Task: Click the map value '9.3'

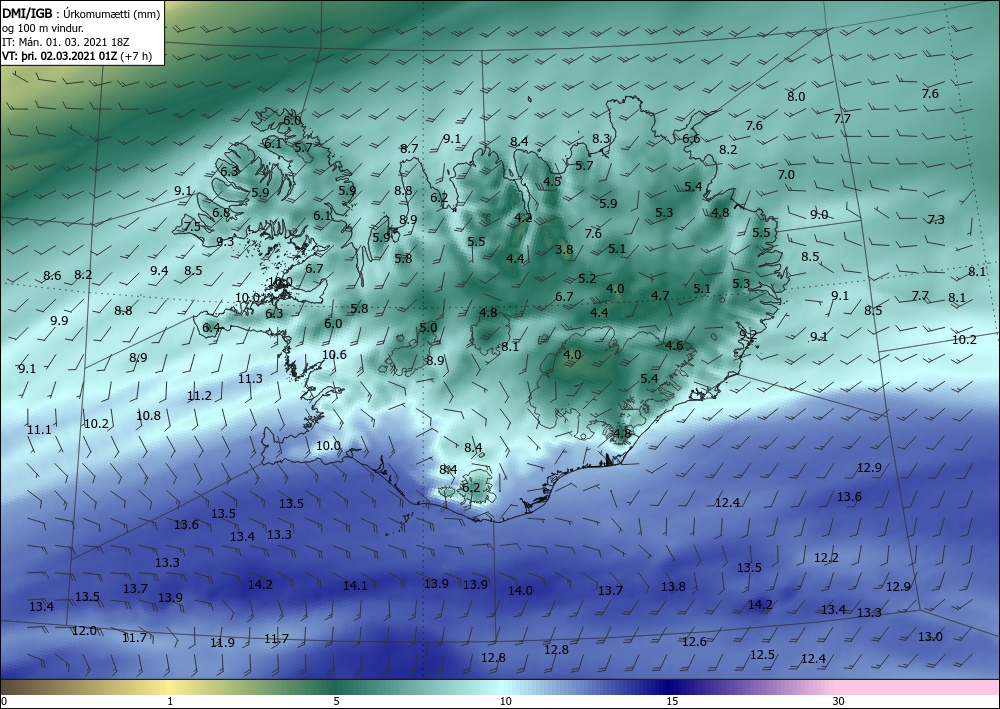Action: click(225, 242)
